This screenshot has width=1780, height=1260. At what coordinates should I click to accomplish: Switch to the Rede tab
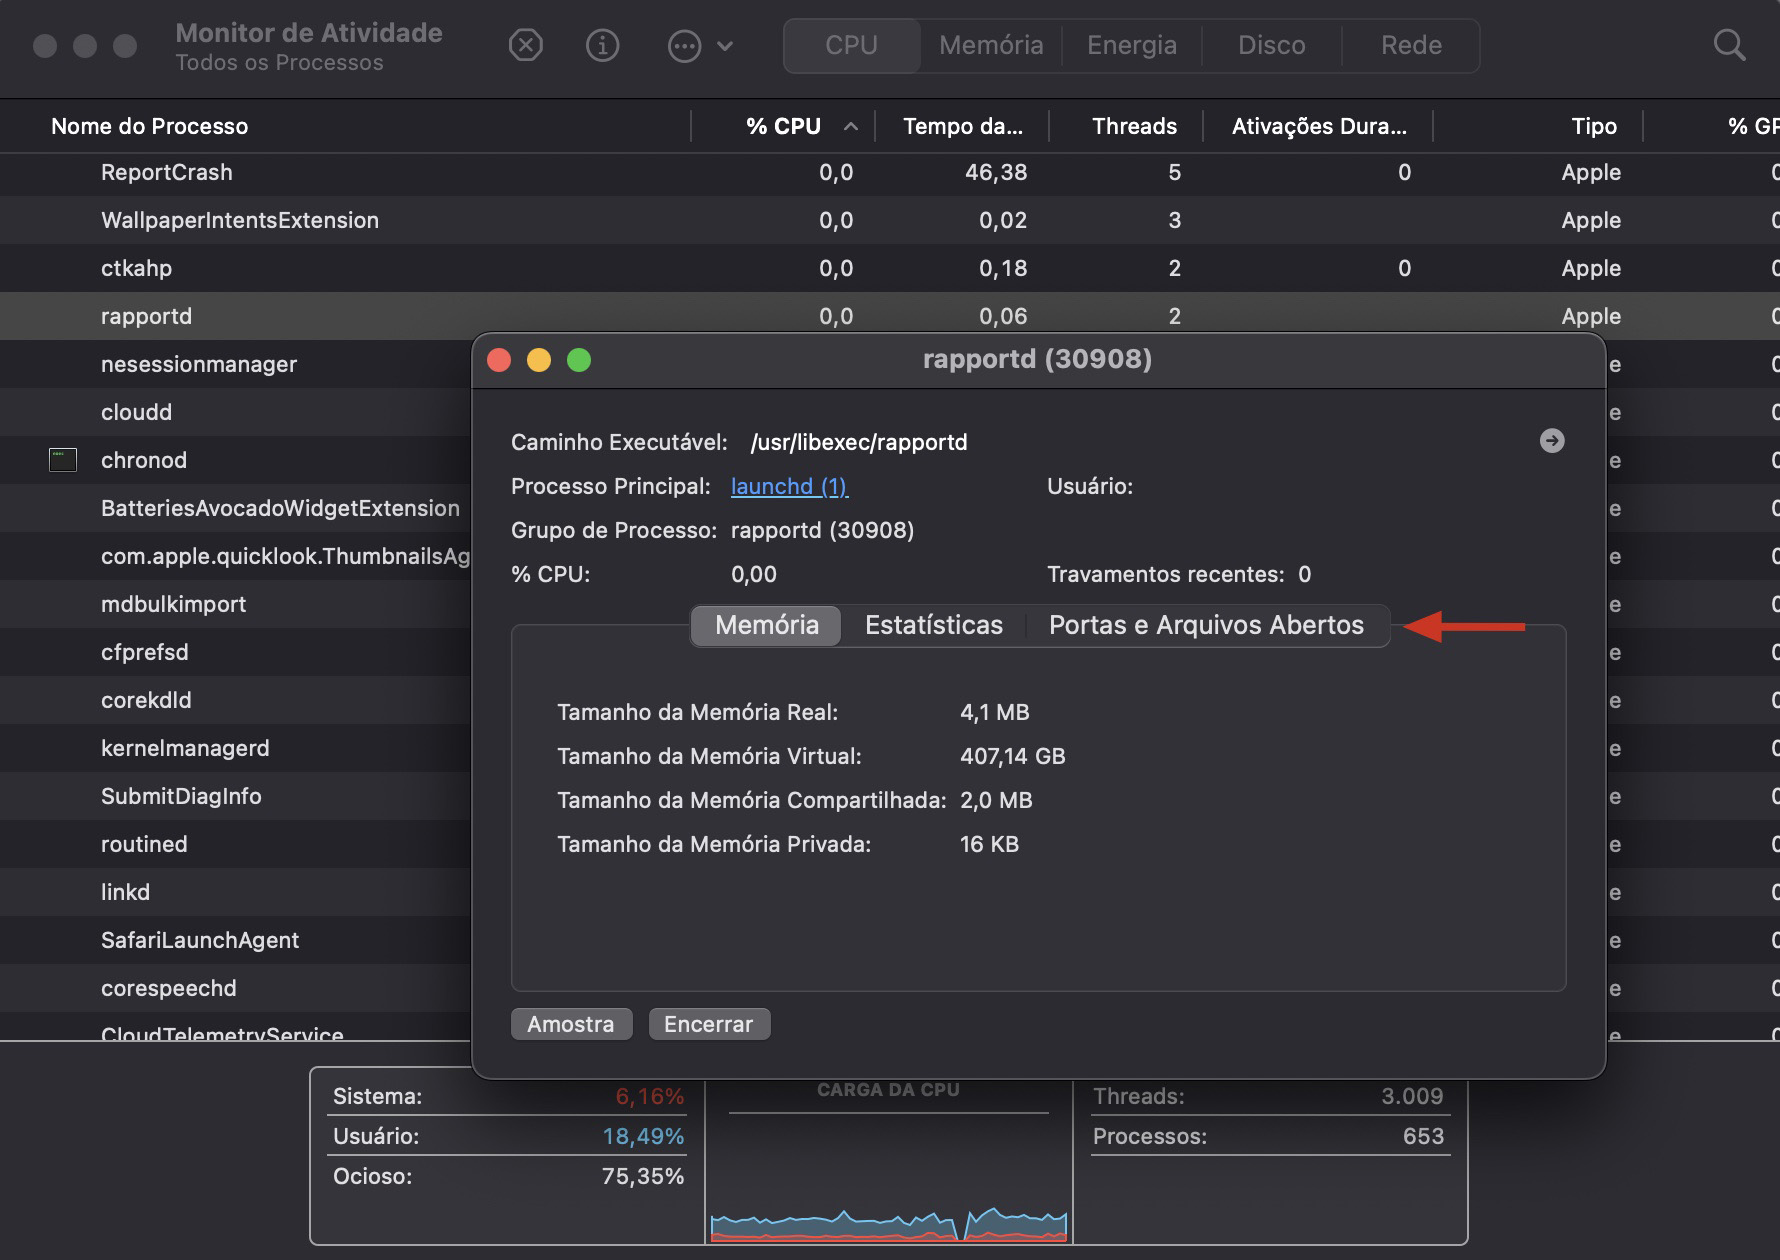click(1410, 45)
